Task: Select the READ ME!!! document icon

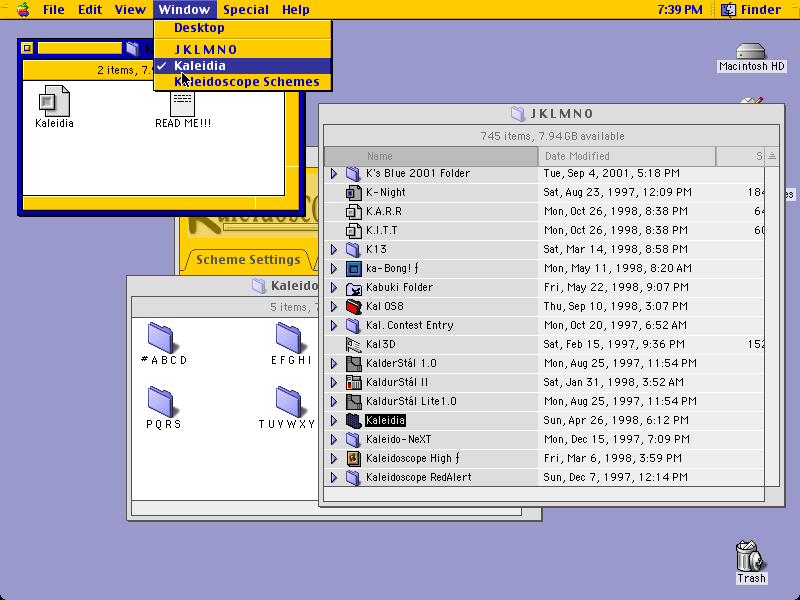Action: tap(183, 104)
